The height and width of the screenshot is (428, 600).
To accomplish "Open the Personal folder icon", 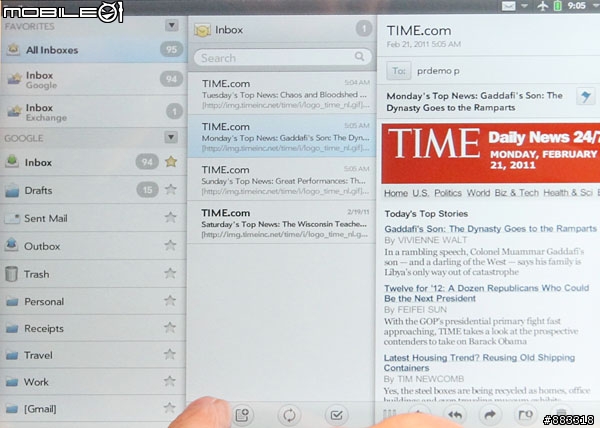I will [x=12, y=302].
